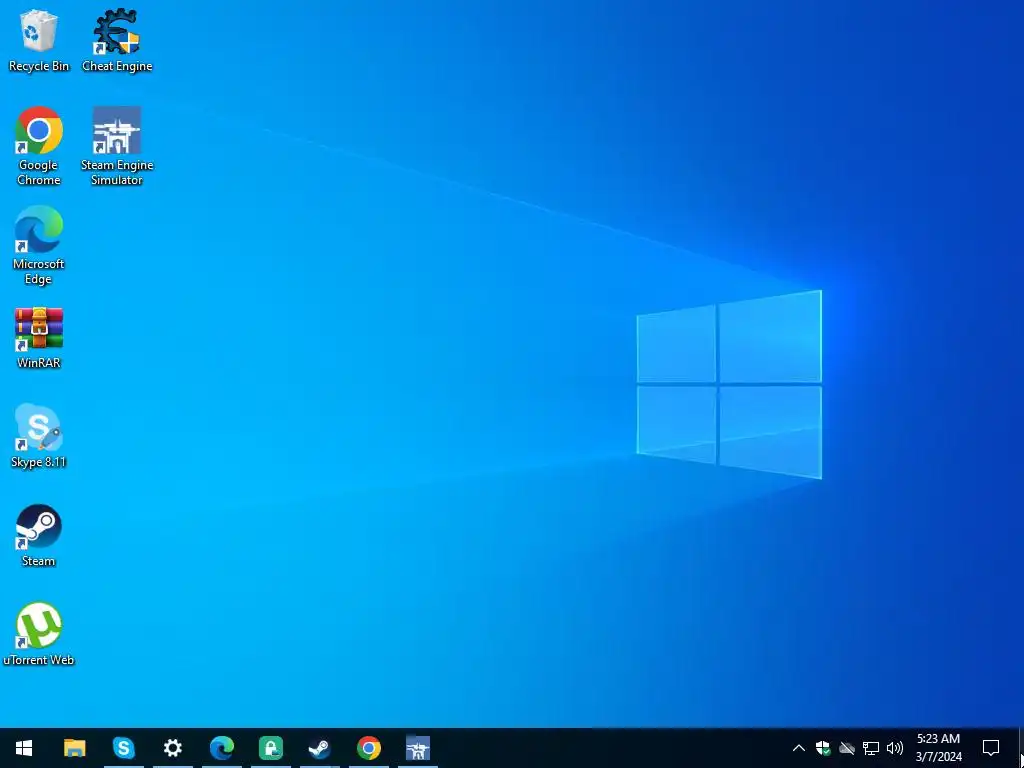Open the green padlock app in taskbar
Image resolution: width=1024 pixels, height=768 pixels.
[270, 748]
